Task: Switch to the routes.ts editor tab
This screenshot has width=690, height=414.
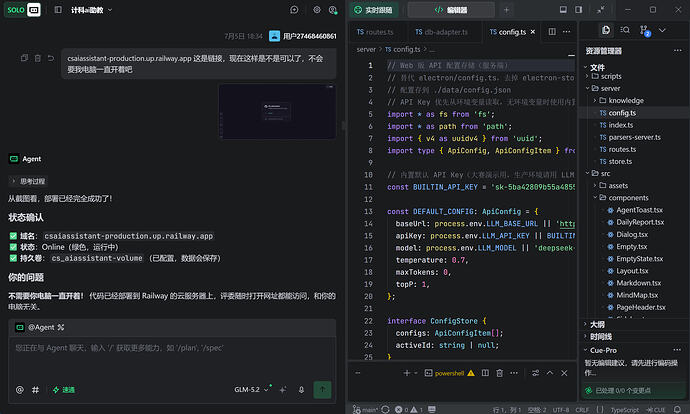Action: point(375,32)
